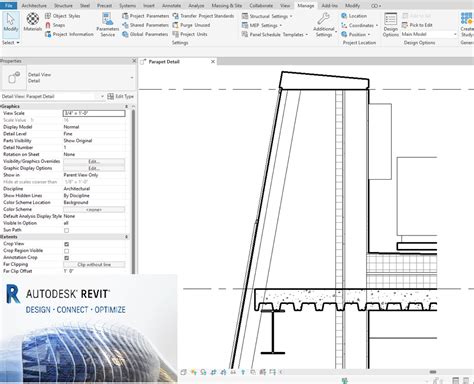
Task: Switch to the Annotate tab
Action: (x=171, y=6)
